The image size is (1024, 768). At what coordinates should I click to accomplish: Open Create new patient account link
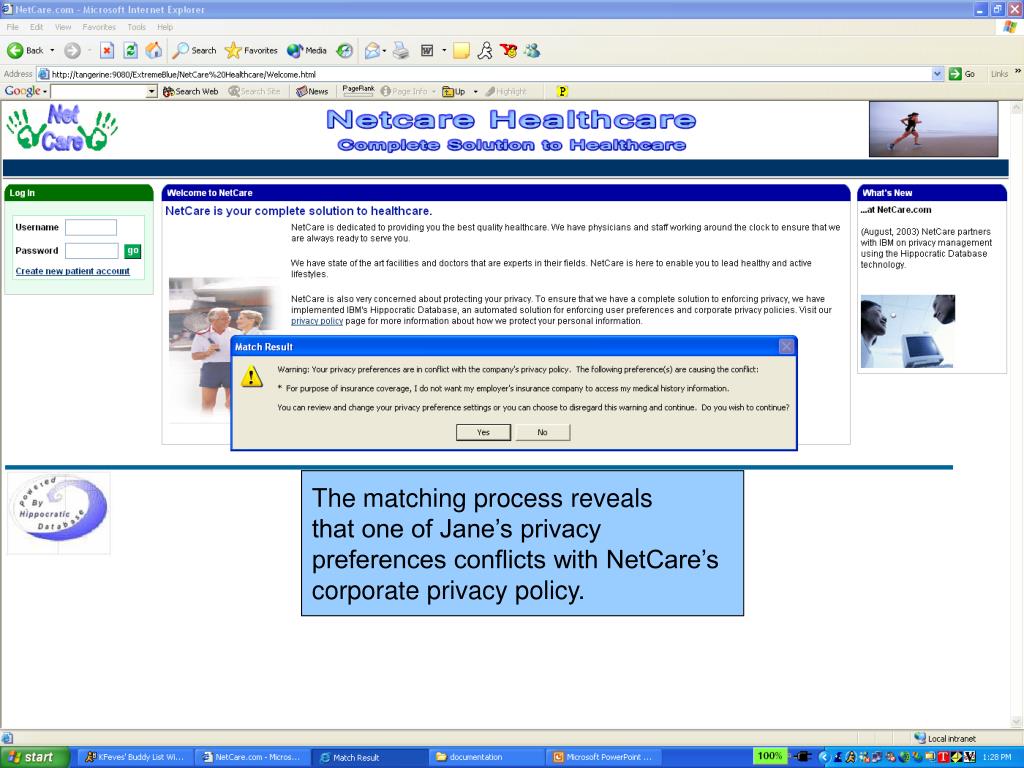pyautogui.click(x=72, y=271)
